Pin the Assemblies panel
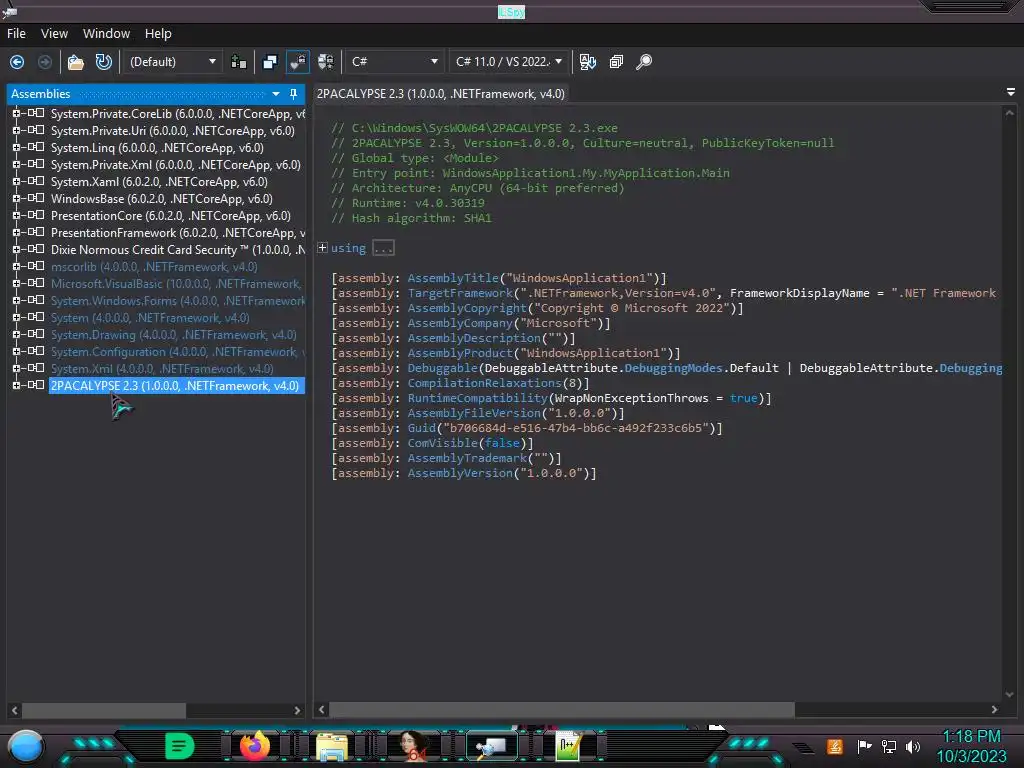The width and height of the screenshot is (1024, 768). click(293, 94)
